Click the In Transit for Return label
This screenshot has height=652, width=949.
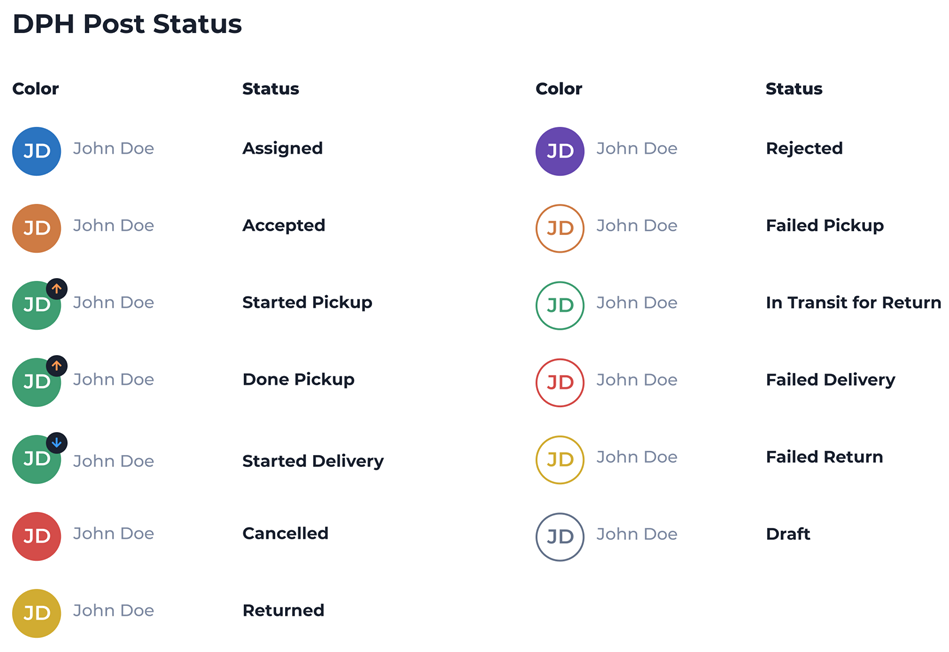[x=853, y=303]
